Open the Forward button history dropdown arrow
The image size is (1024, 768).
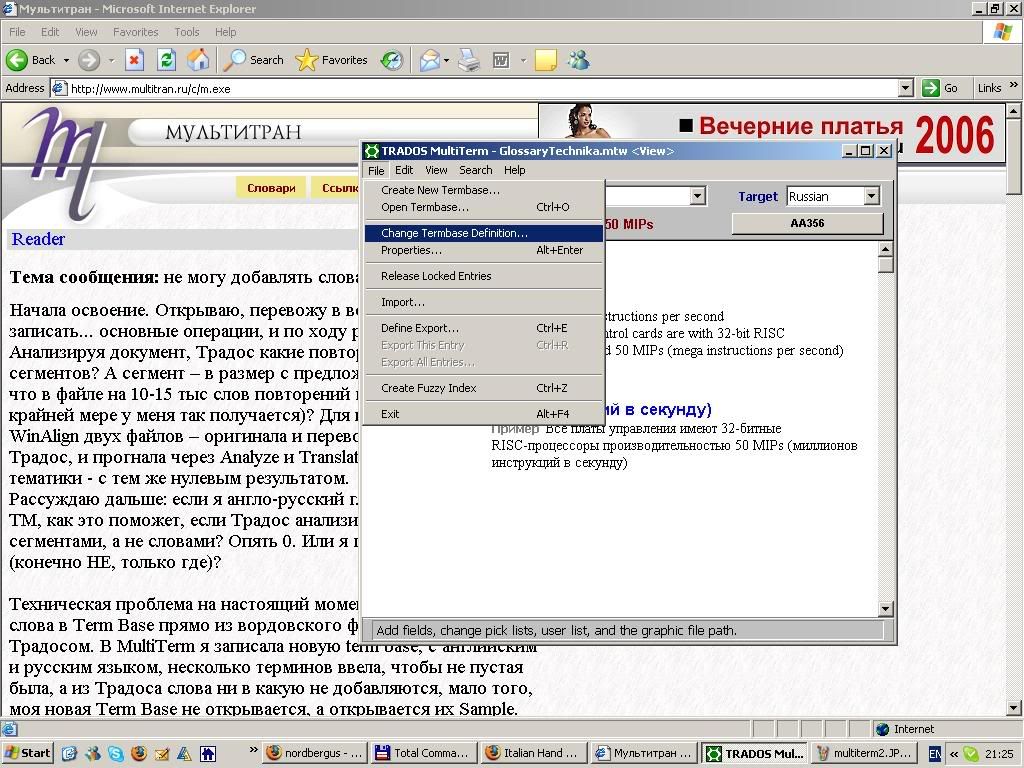(111, 60)
